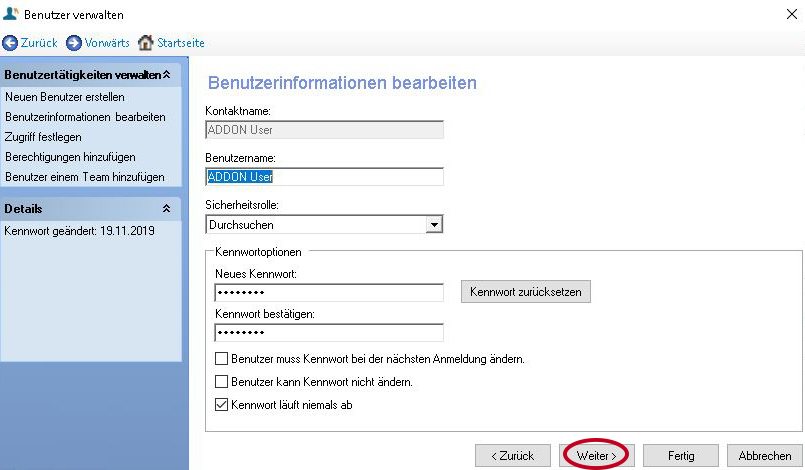Image resolution: width=805 pixels, height=470 pixels.
Task: Click the Kennwort geändert: 19.11.2019 text
Action: (80, 231)
